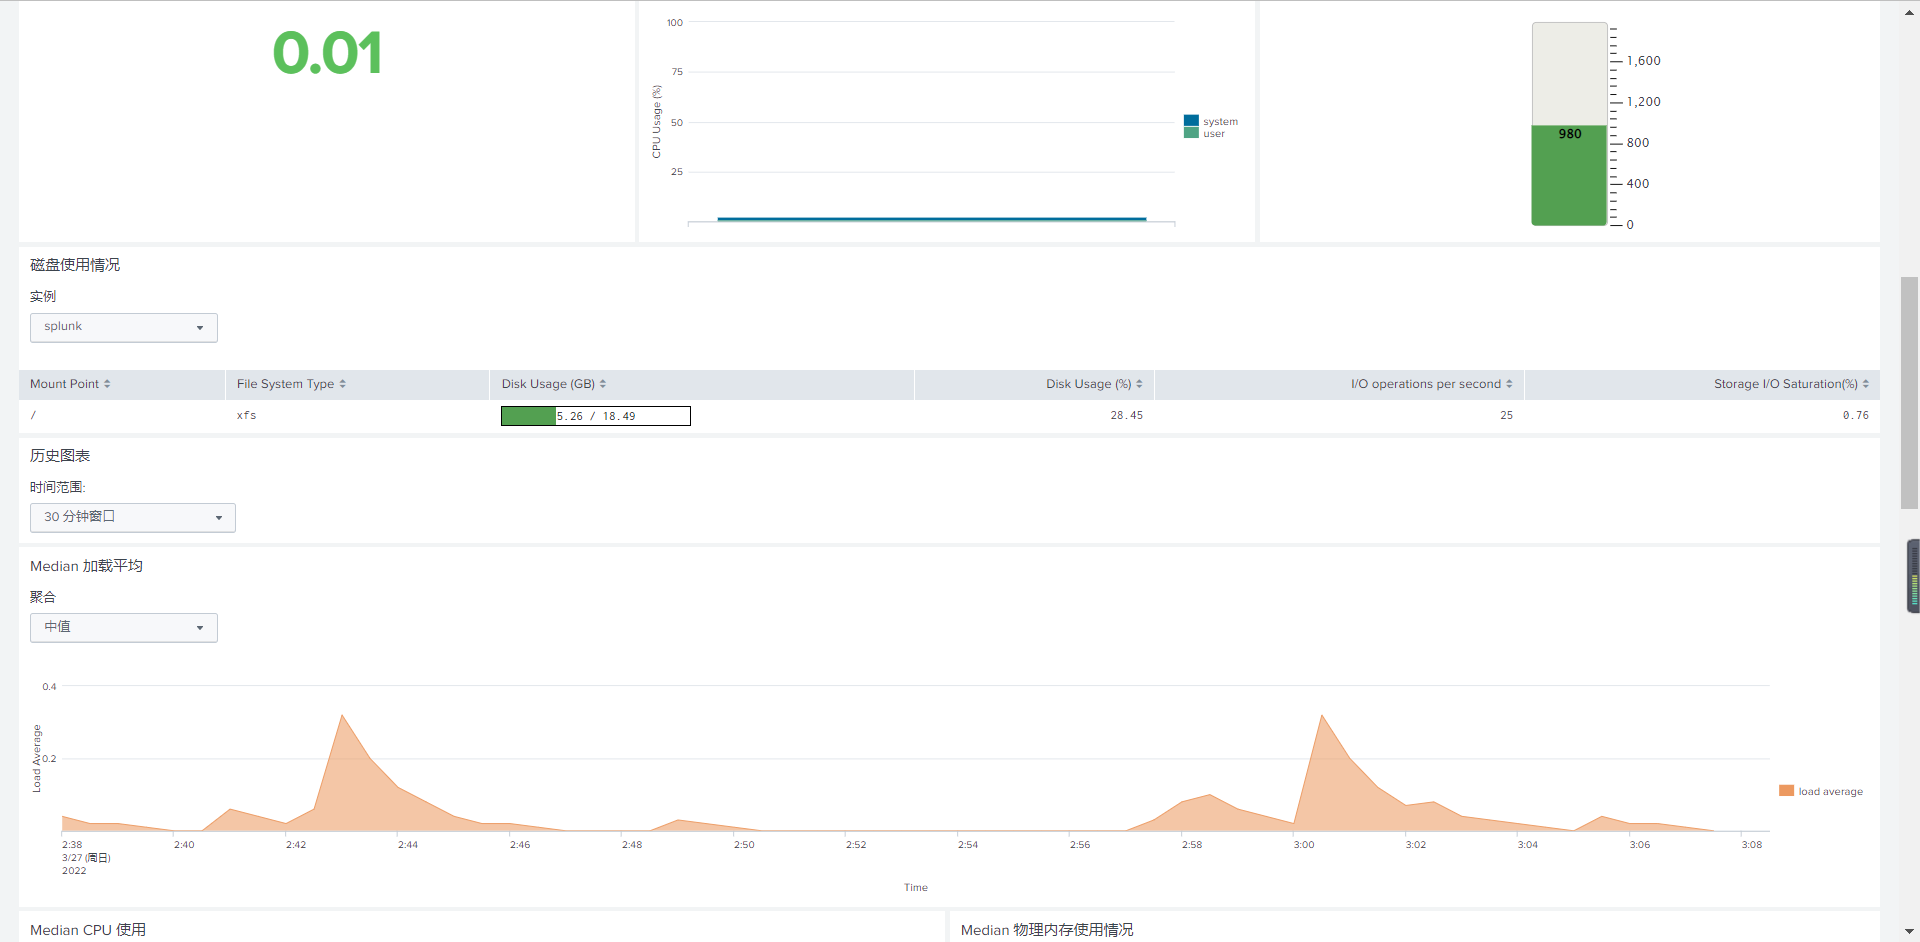Click the user legend color swatch
1920x942 pixels.
(x=1191, y=133)
